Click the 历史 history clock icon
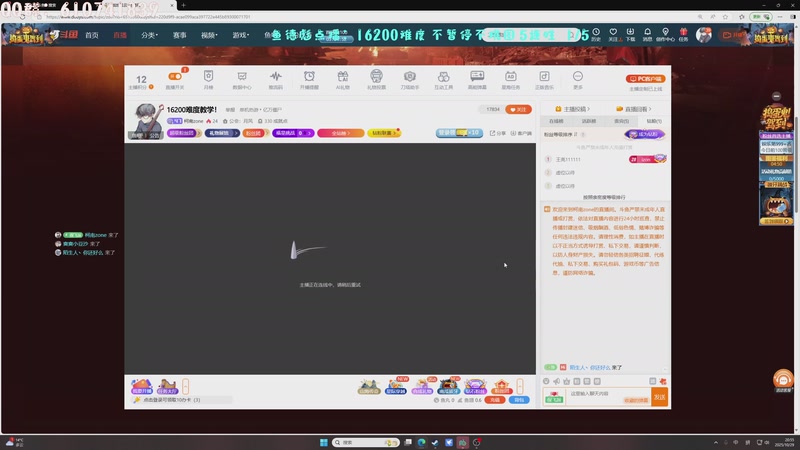Image resolution: width=800 pixels, height=450 pixels. click(x=596, y=34)
